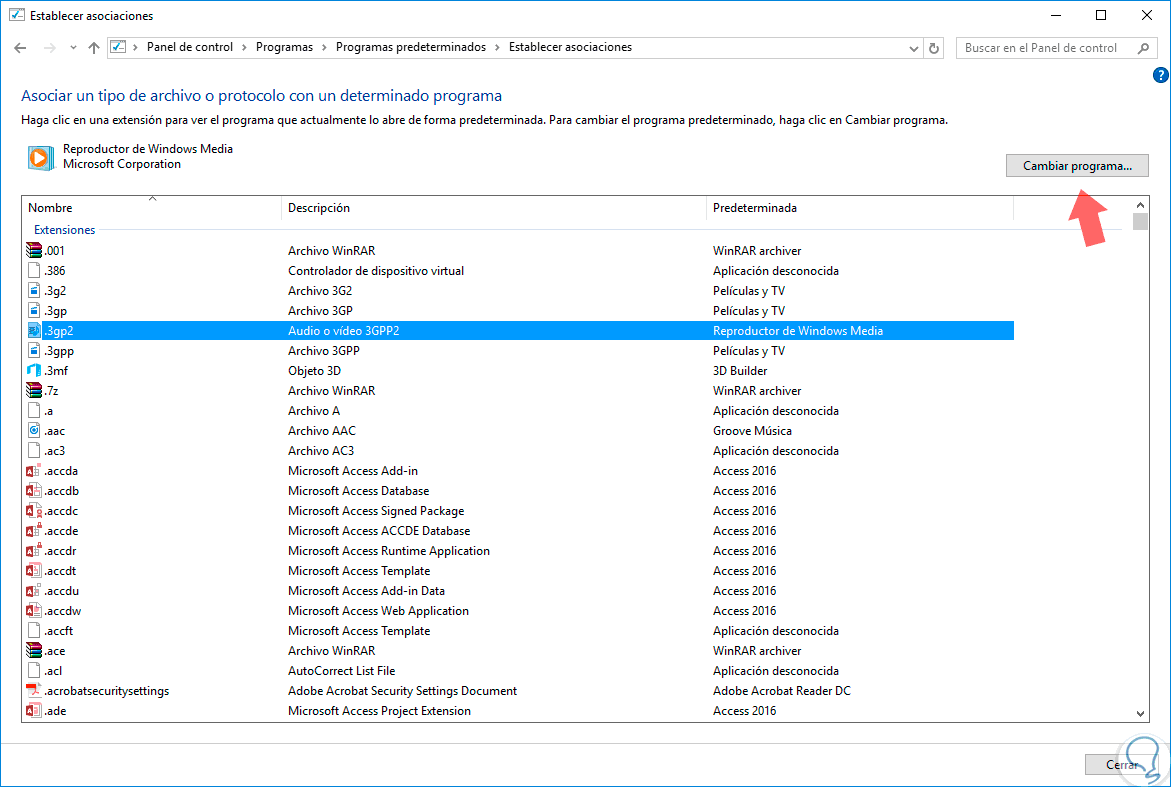Click the WinRAR icon of .ace extension
The height and width of the screenshot is (787, 1171).
tap(34, 651)
